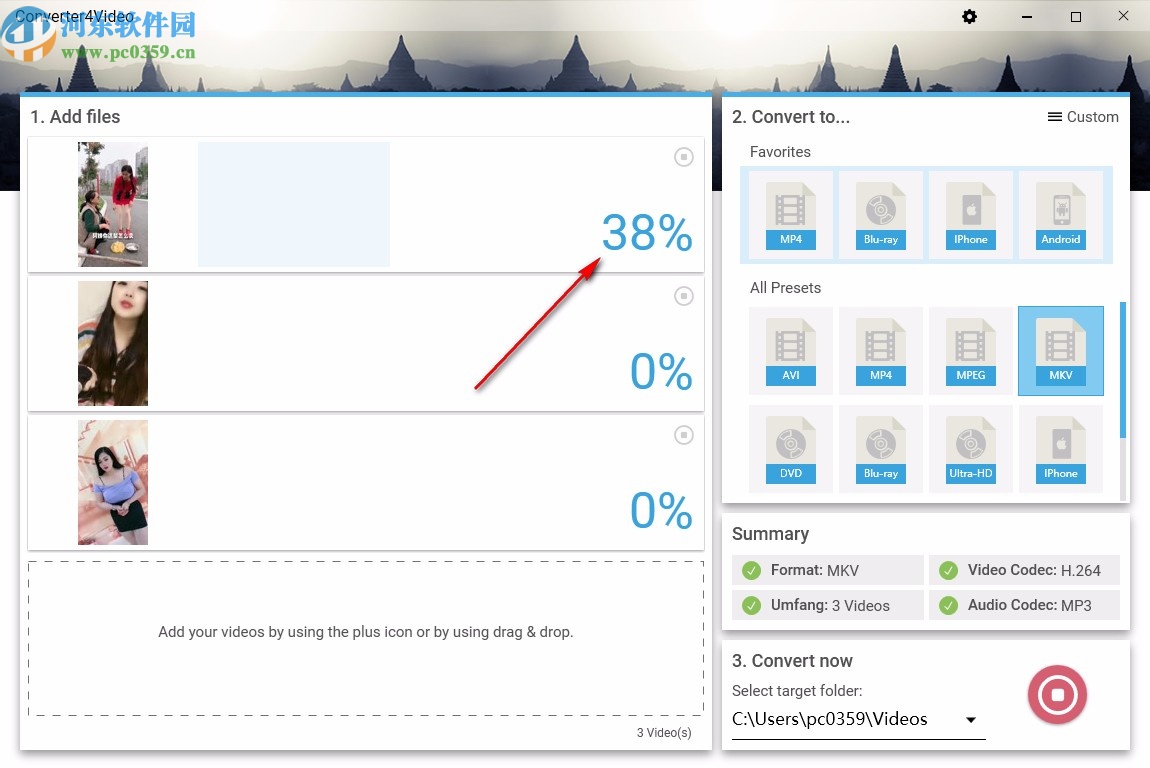Choose the MPEG output format
Image resolution: width=1150 pixels, height=768 pixels.
pos(970,350)
